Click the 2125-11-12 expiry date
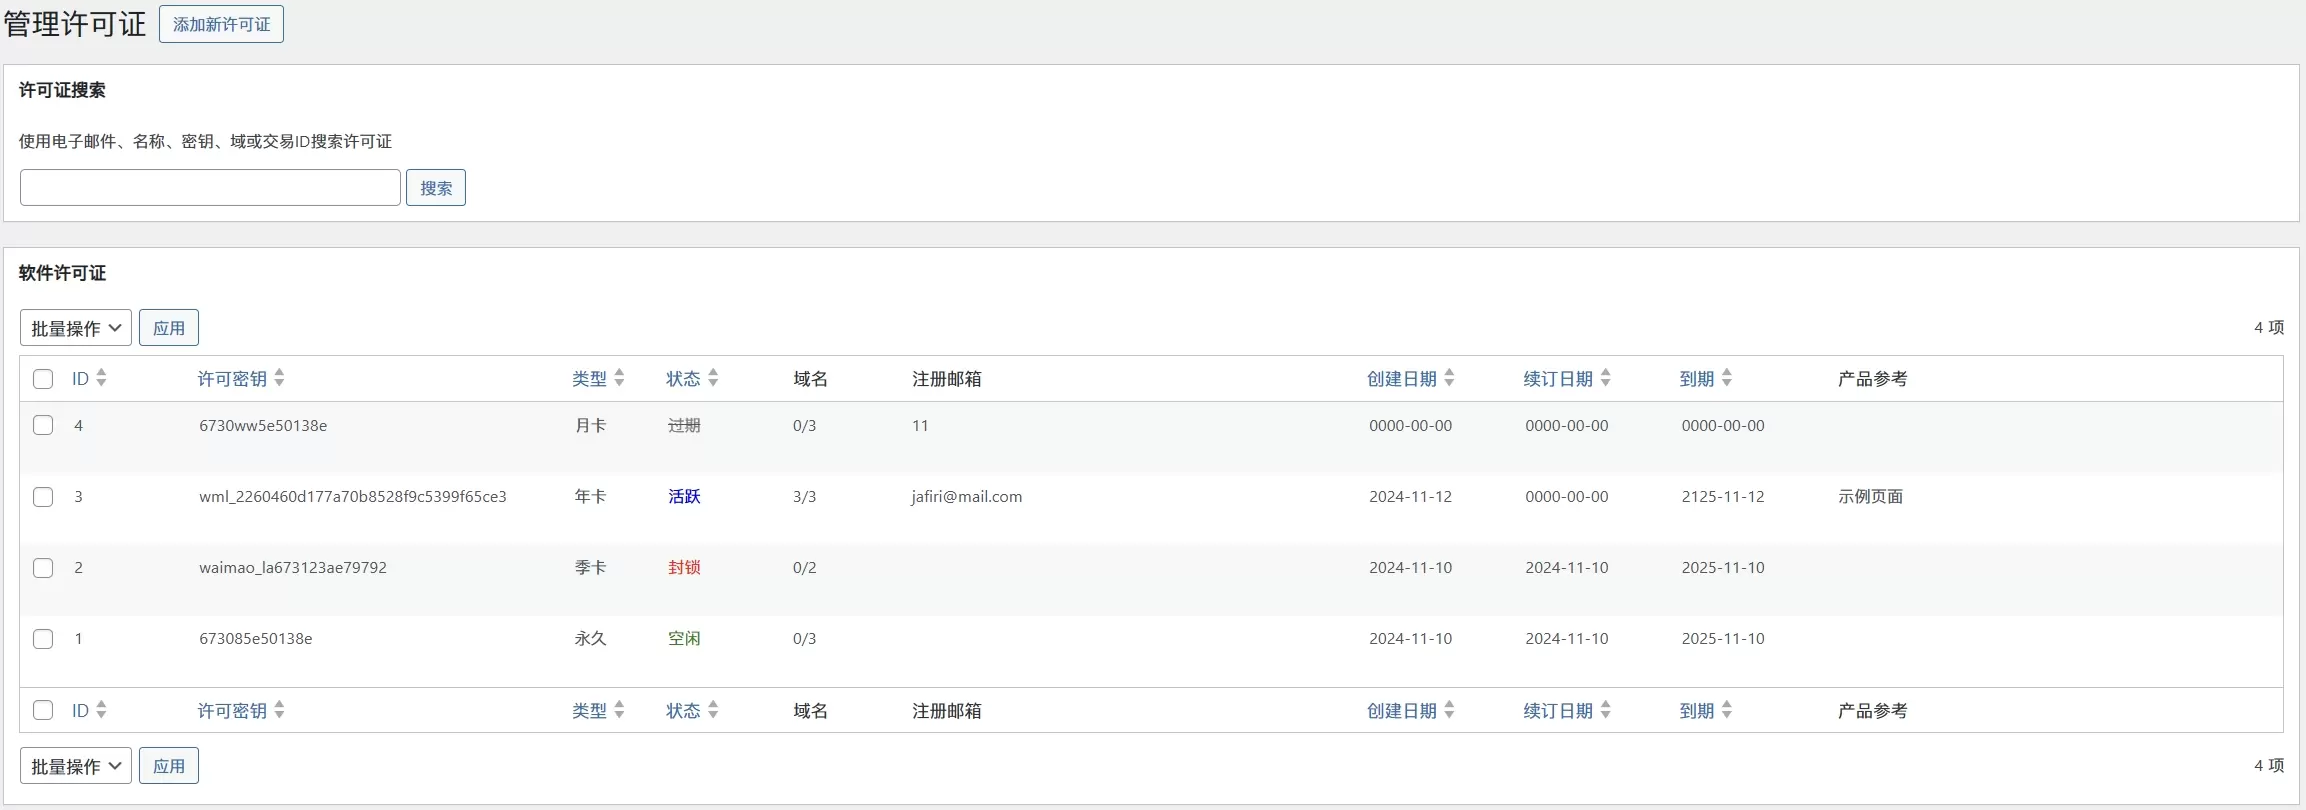 tap(1723, 497)
